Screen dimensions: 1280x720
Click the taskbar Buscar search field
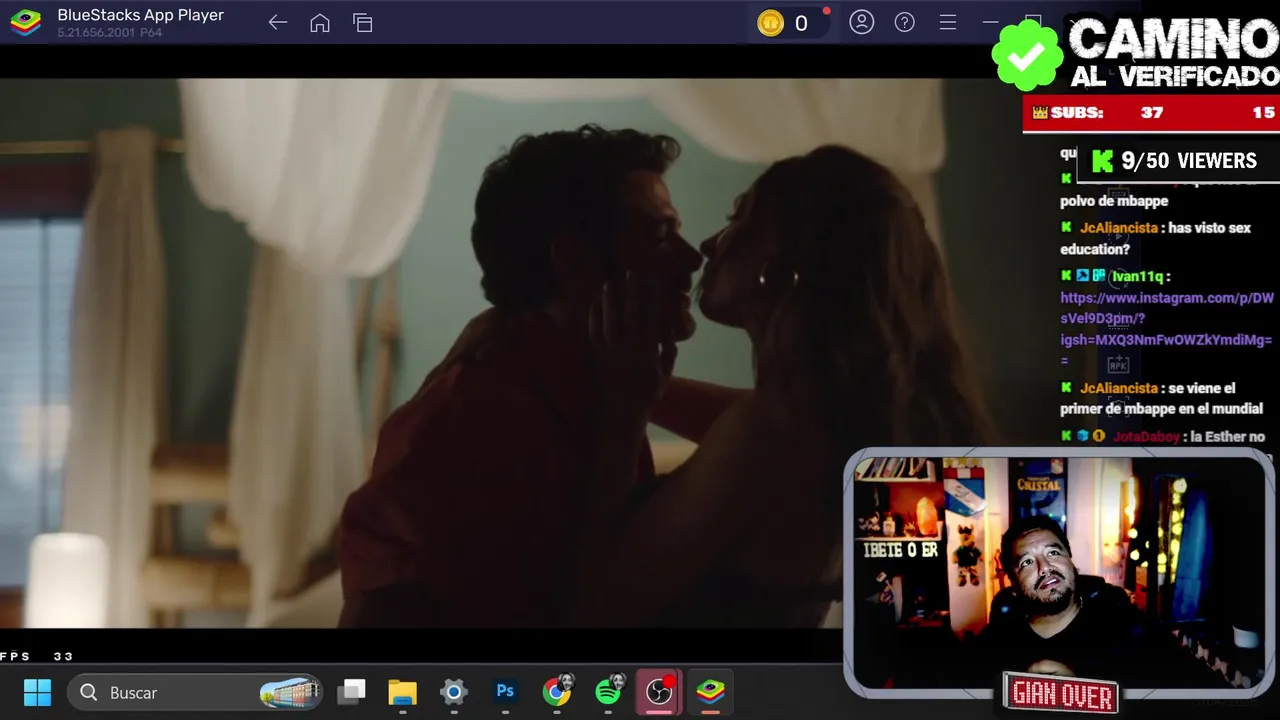click(195, 692)
